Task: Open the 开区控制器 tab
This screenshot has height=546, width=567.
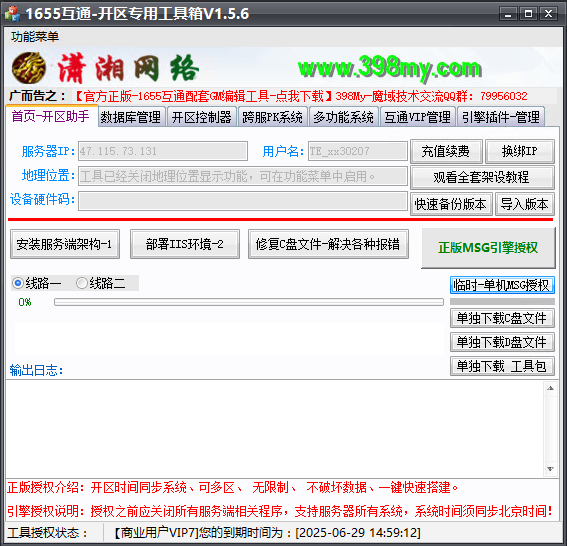Action: [x=201, y=117]
